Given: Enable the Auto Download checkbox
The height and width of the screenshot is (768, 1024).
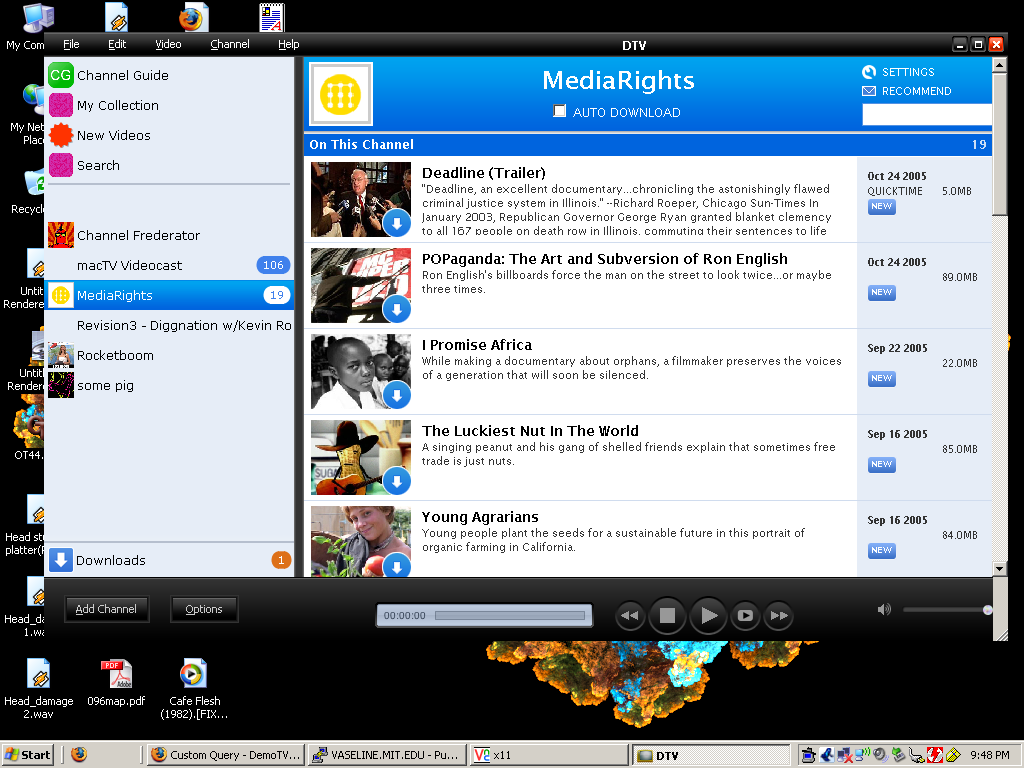Looking at the screenshot, I should [x=560, y=112].
